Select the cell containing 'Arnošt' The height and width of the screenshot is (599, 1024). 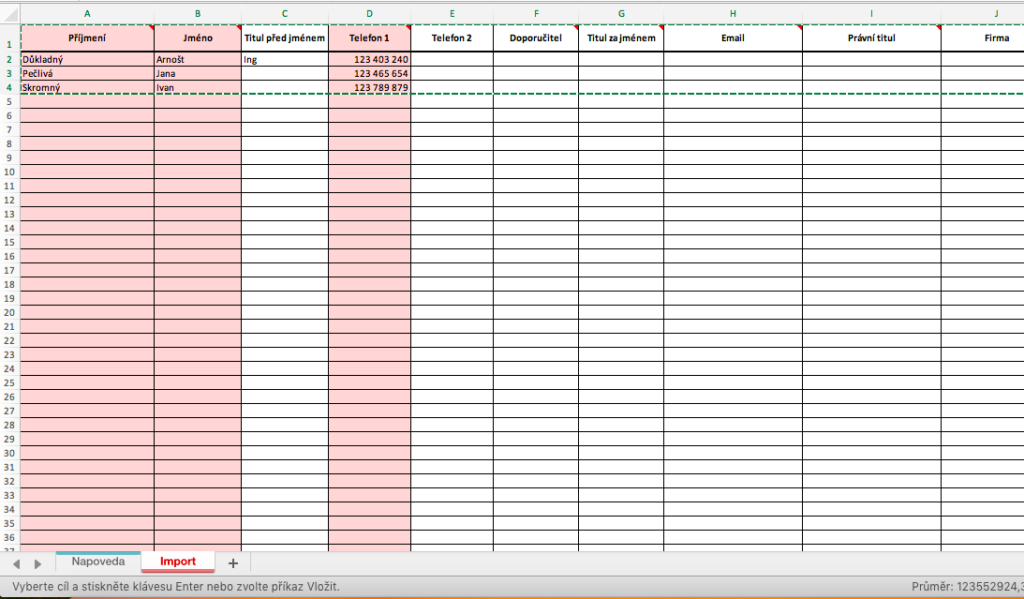coord(198,59)
